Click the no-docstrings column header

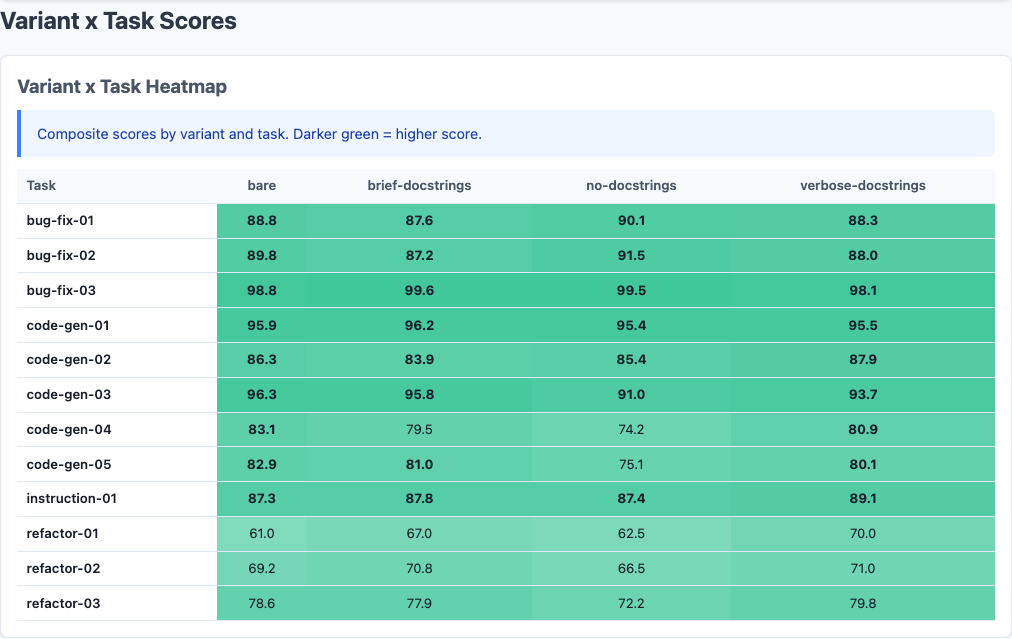[x=631, y=185]
